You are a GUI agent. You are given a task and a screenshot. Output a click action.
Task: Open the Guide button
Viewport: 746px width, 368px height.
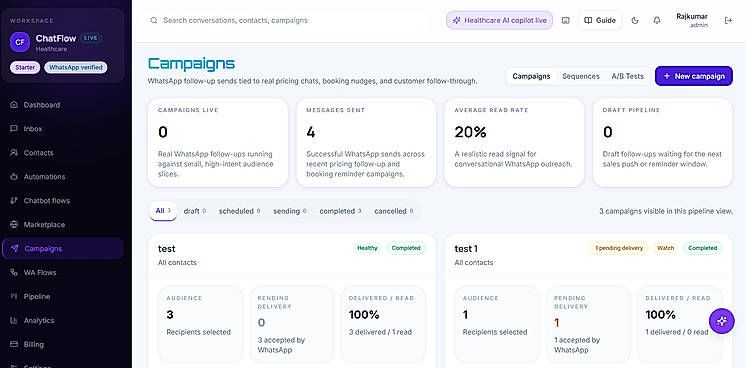point(600,20)
